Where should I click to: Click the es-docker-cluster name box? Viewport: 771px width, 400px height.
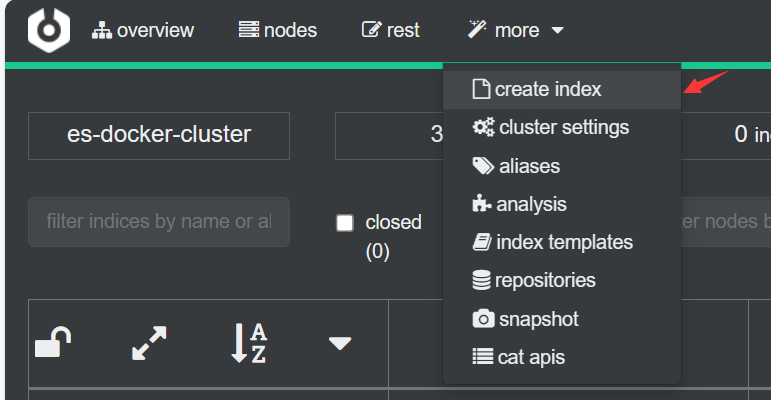159,135
